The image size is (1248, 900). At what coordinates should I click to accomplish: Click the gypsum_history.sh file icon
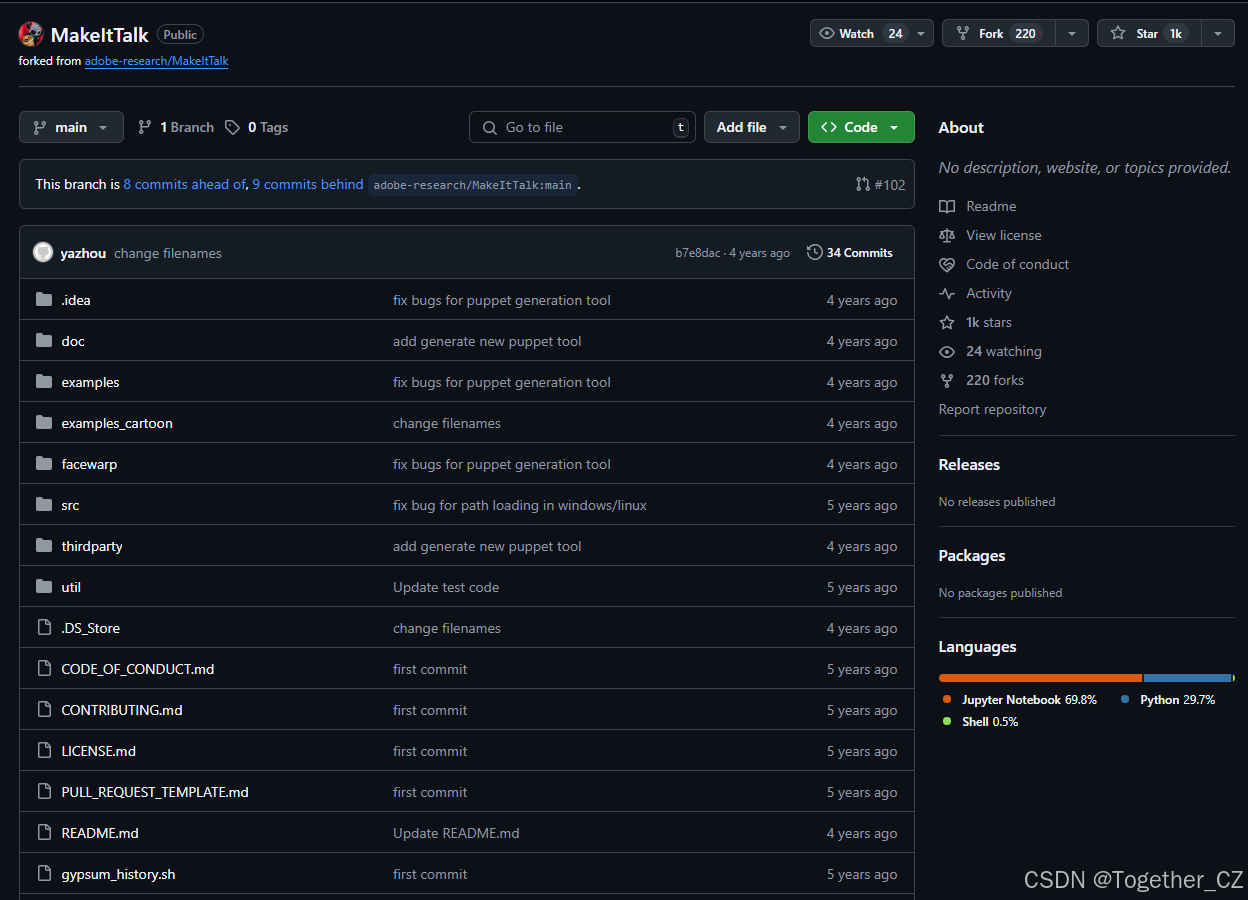coord(43,874)
